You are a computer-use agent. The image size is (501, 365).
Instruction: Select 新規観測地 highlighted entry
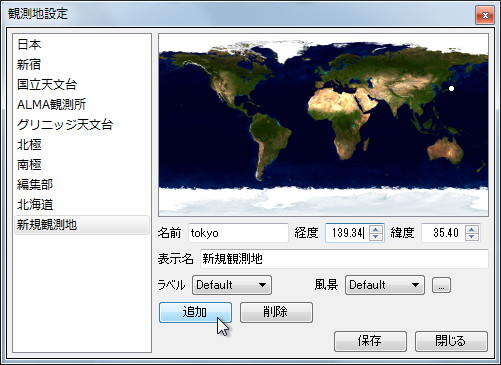click(x=82, y=225)
